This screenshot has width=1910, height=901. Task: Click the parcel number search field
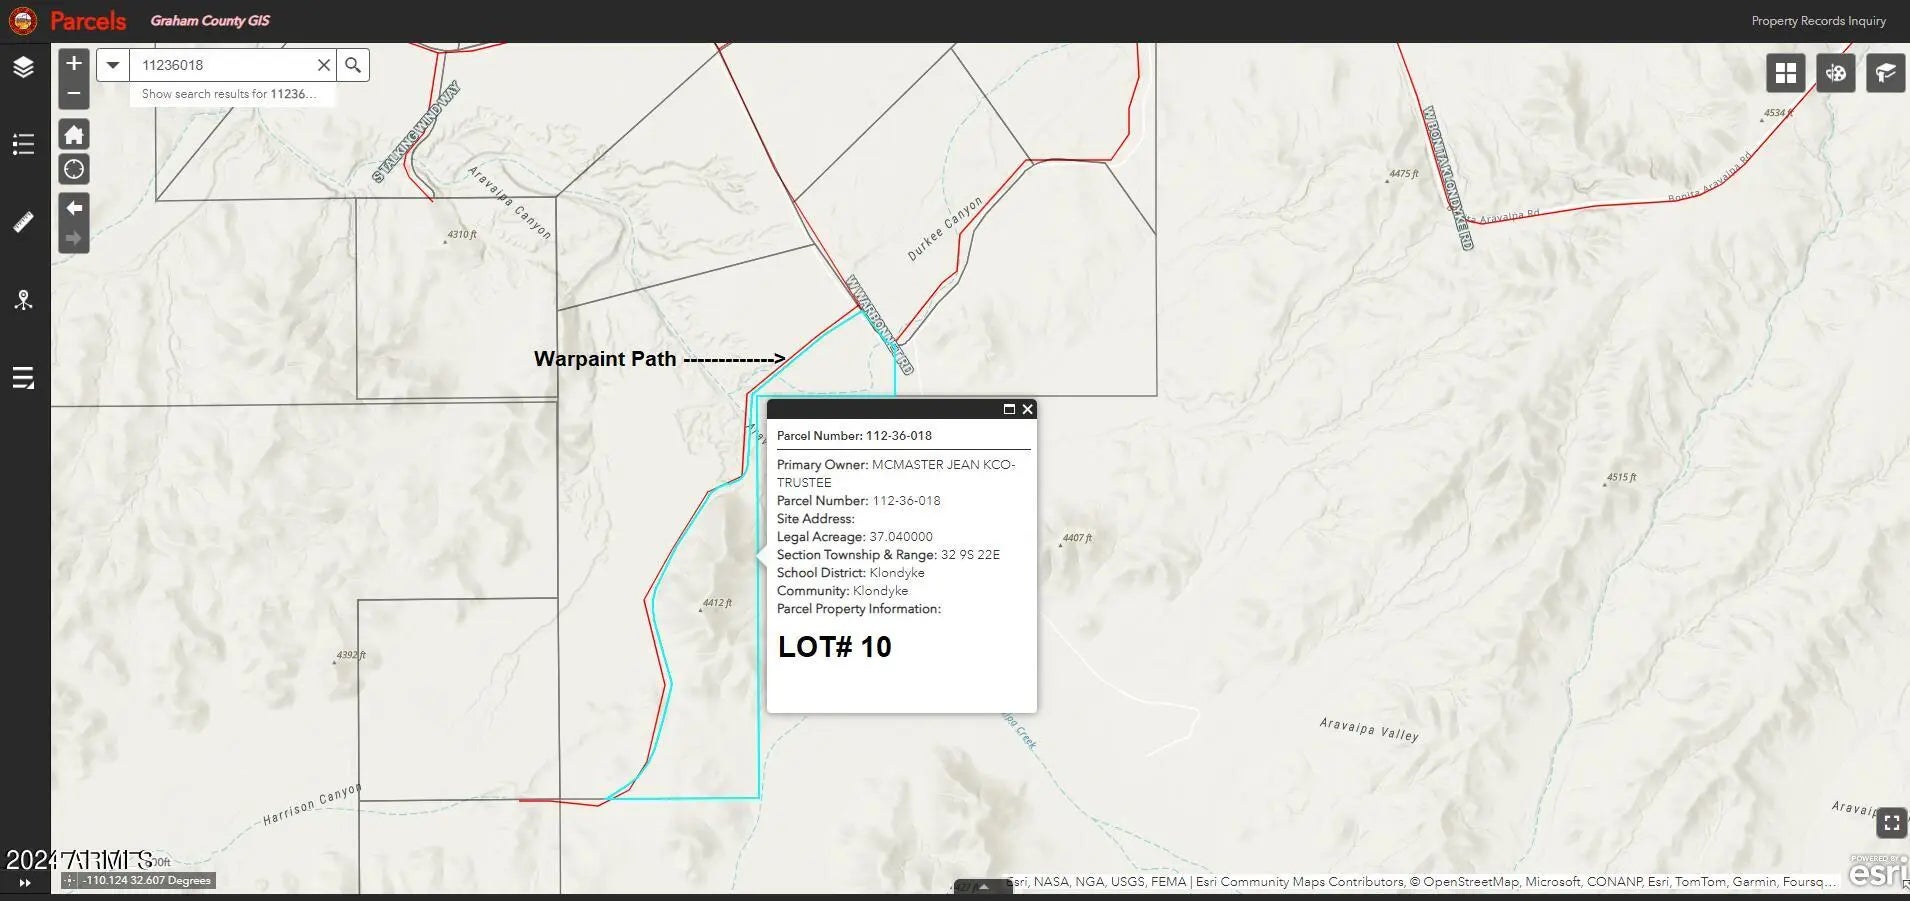(220, 65)
